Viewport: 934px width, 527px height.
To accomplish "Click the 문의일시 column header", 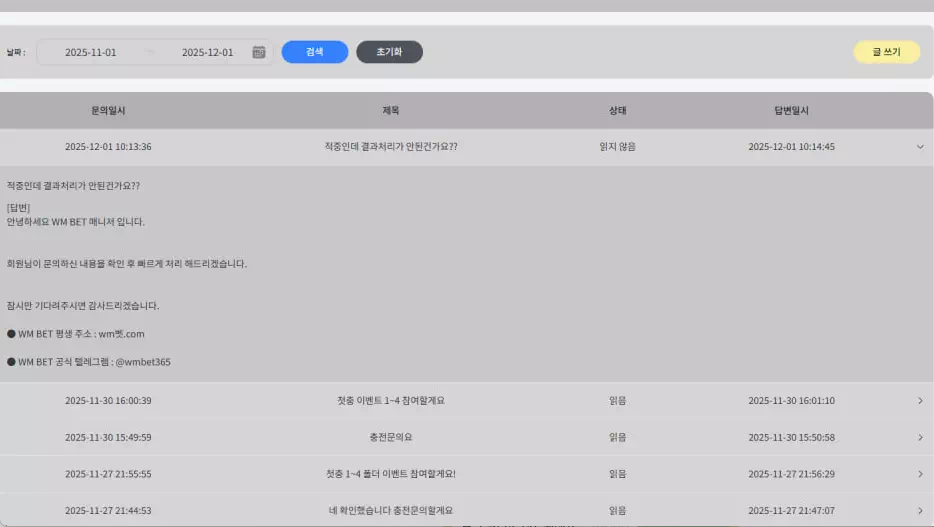I will click(108, 111).
